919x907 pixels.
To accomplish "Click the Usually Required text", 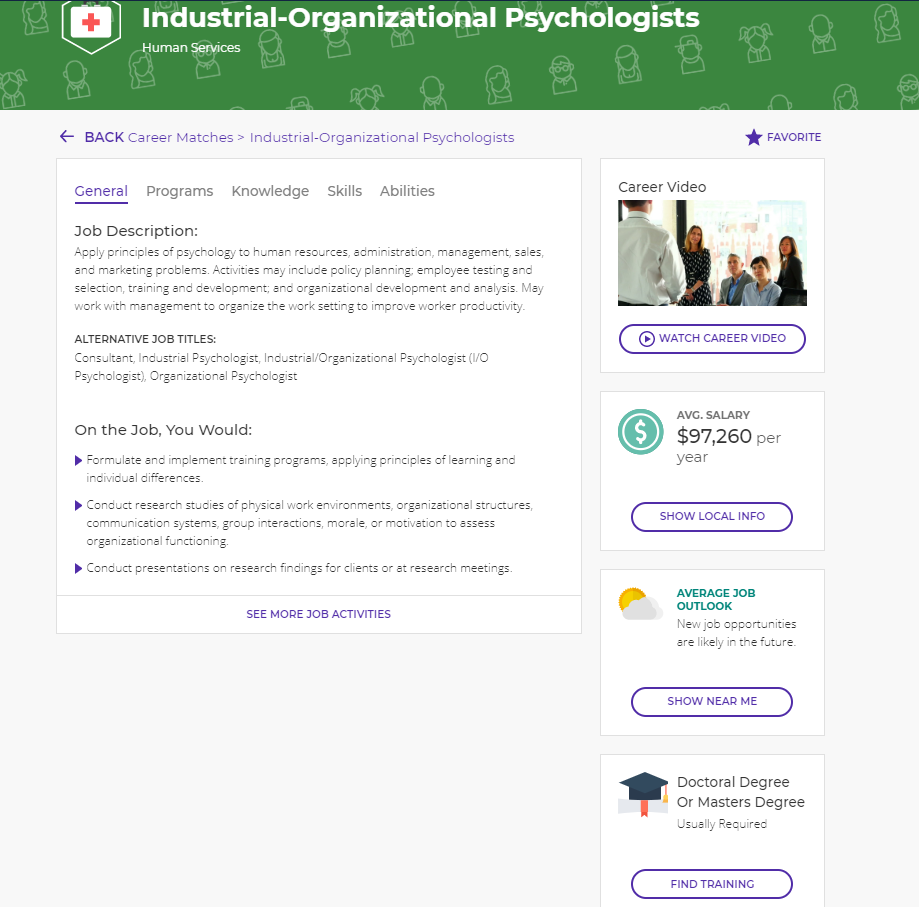I will (x=721, y=824).
